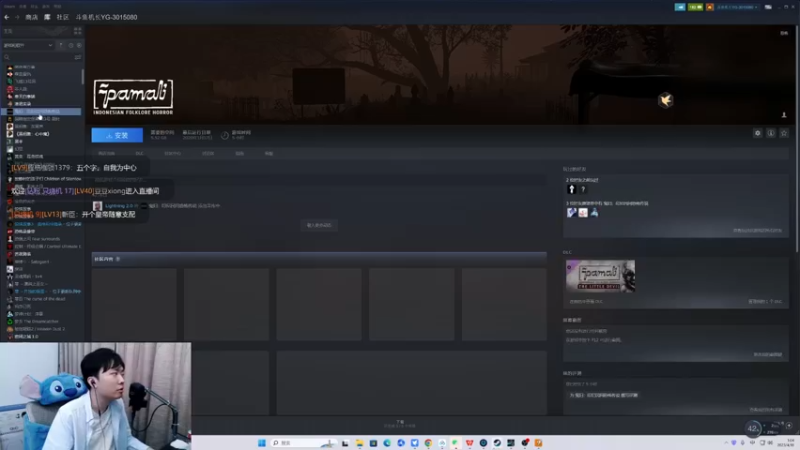Open the 商店页面 store page sub-tab
800x450 pixels.
click(107, 154)
